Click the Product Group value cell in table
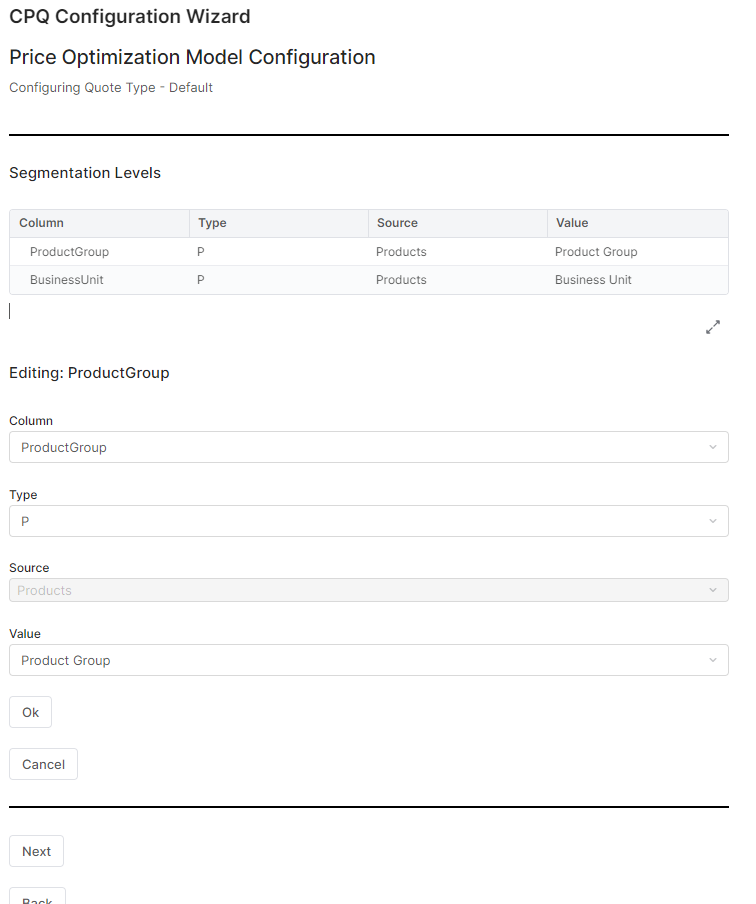 596,252
